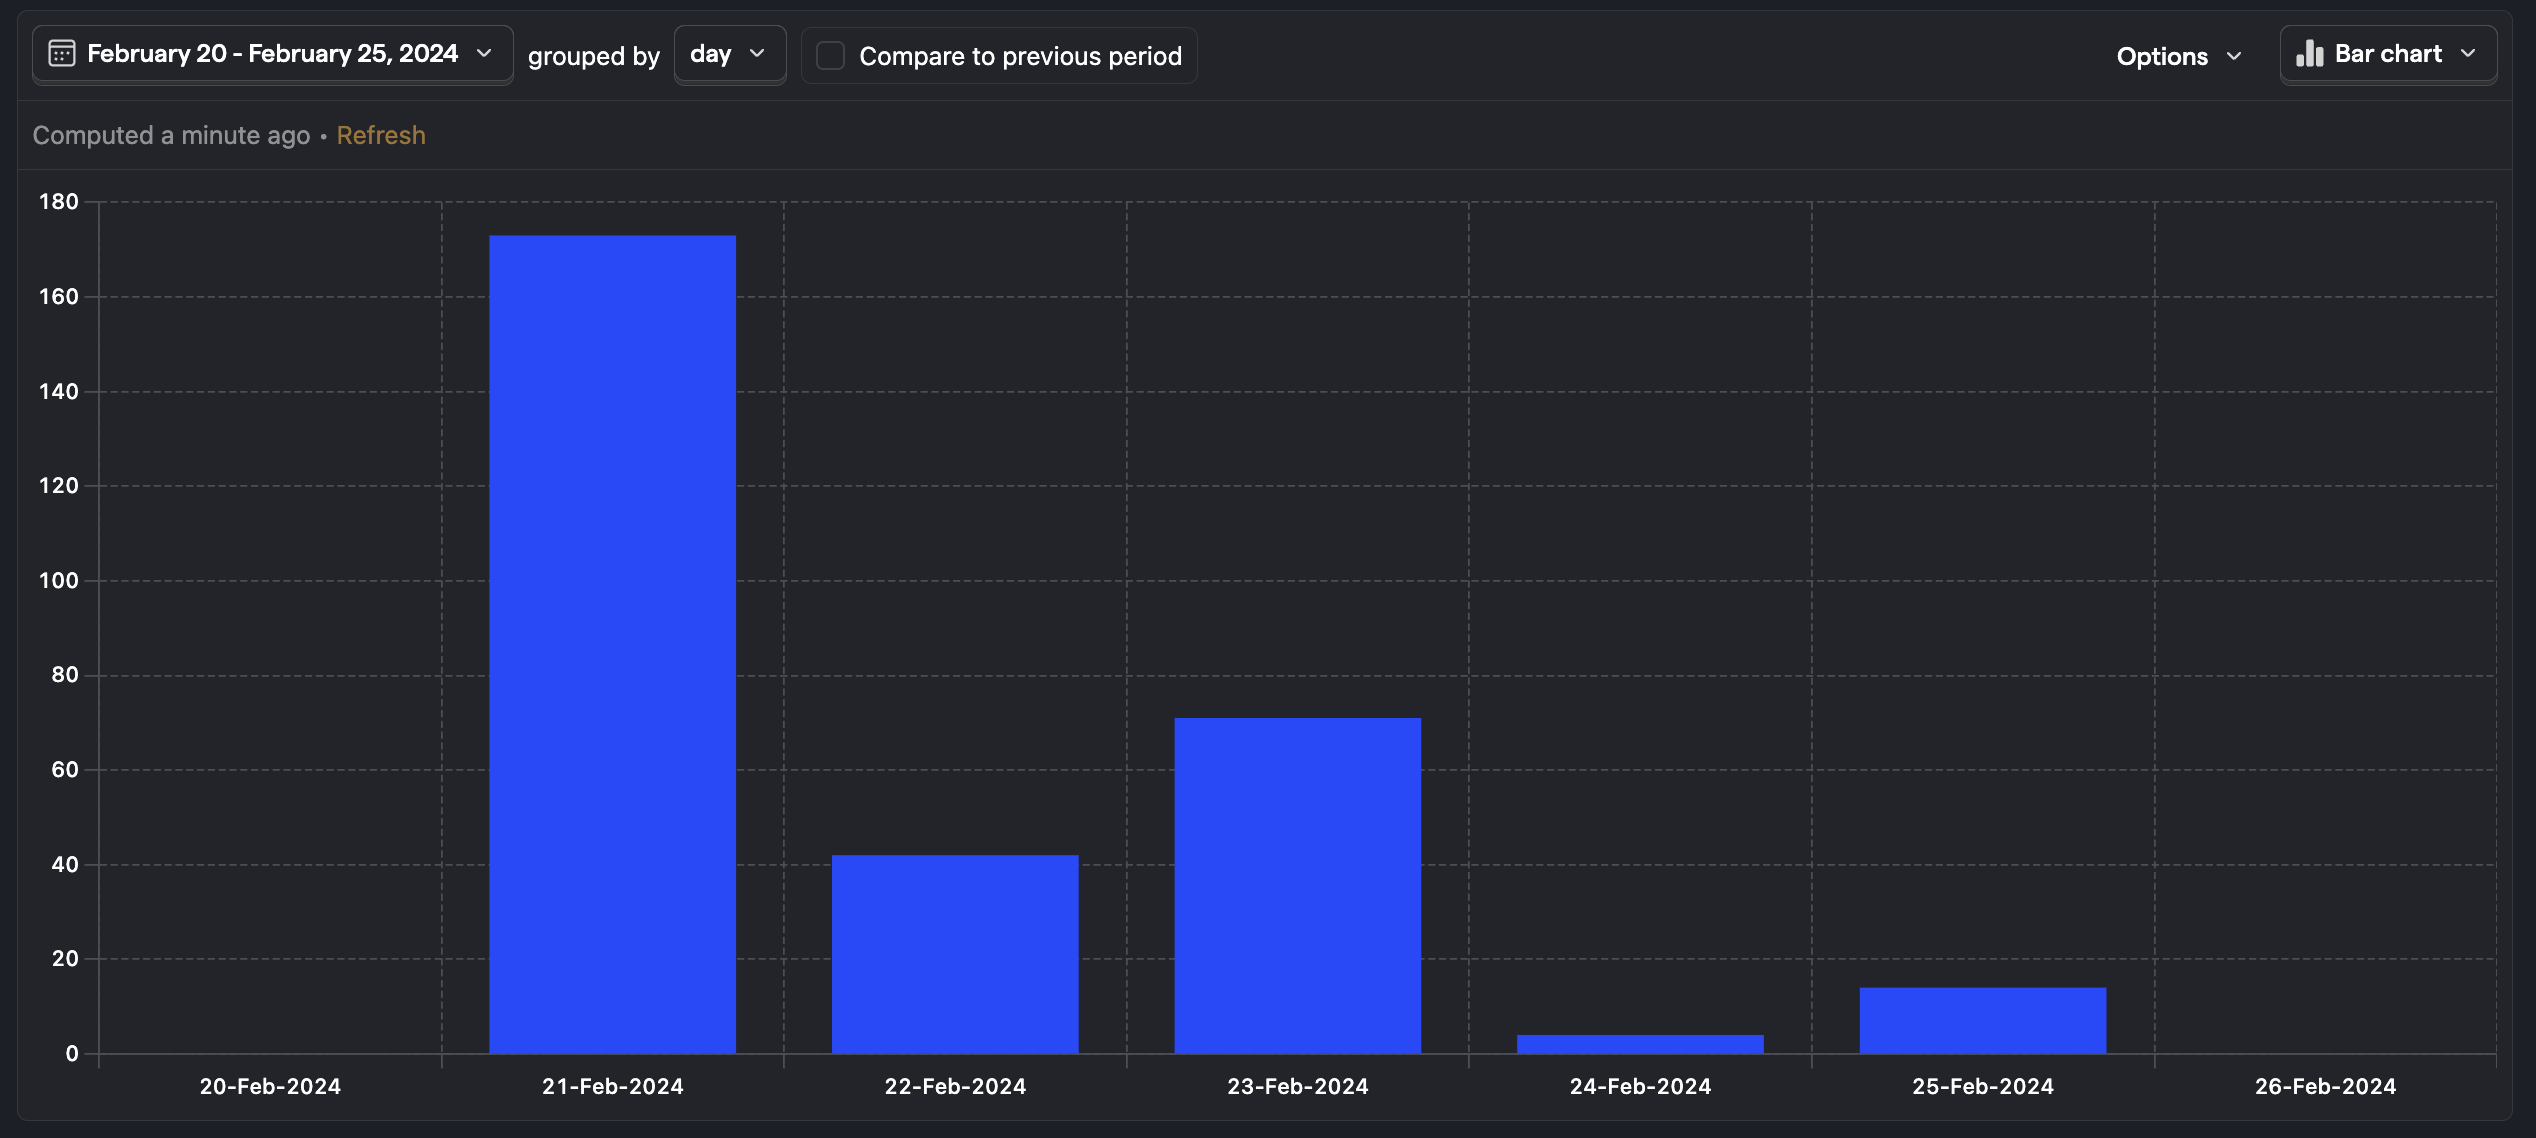Click the 'Computed a minute ago' text
This screenshot has height=1138, width=2536.
tap(171, 135)
